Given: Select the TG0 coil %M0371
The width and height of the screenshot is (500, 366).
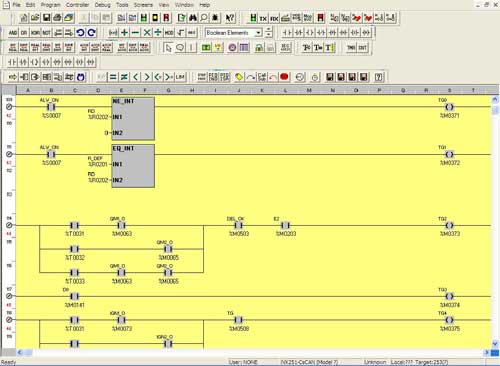Looking at the screenshot, I should pos(449,107).
